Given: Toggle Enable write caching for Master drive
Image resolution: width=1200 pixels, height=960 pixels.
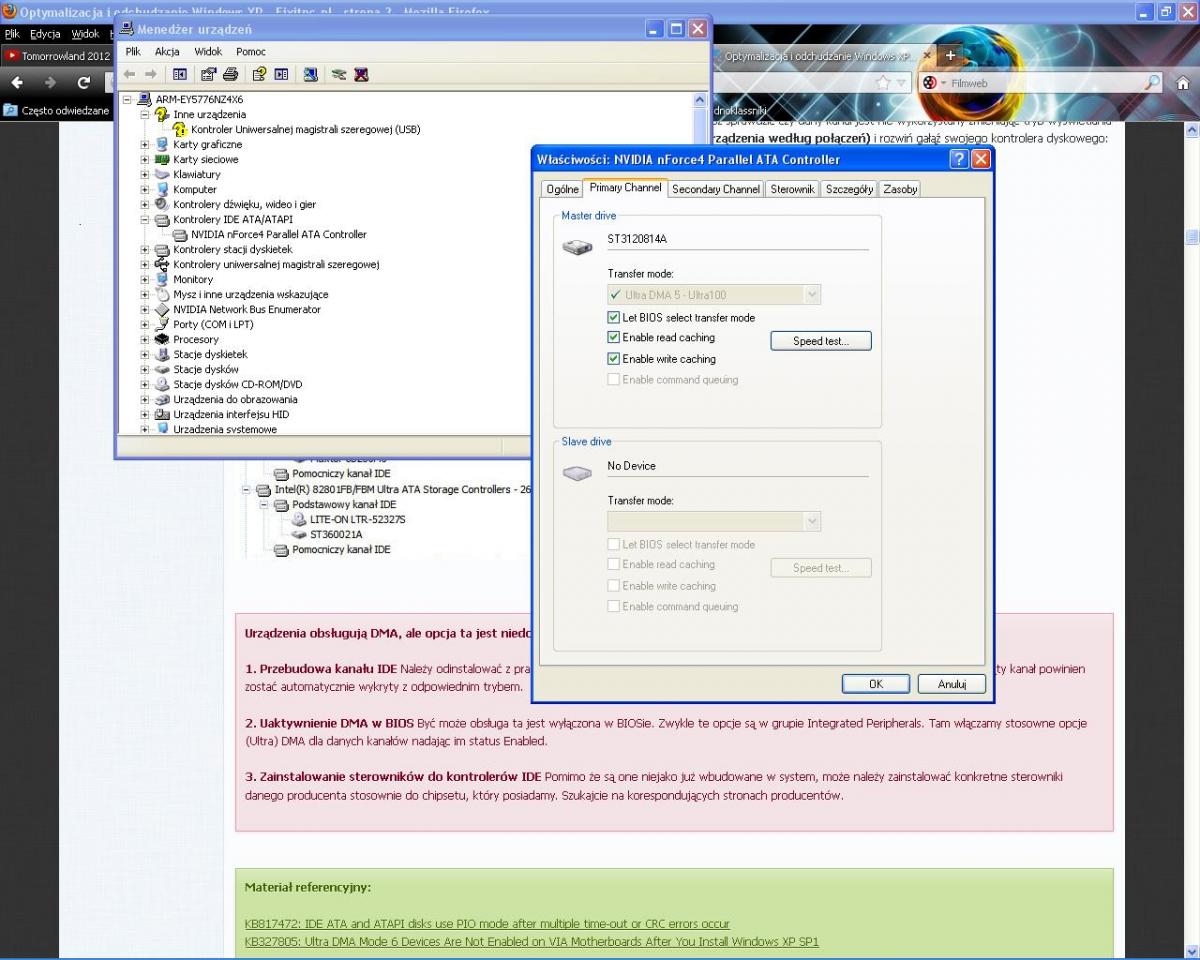Looking at the screenshot, I should [x=614, y=359].
